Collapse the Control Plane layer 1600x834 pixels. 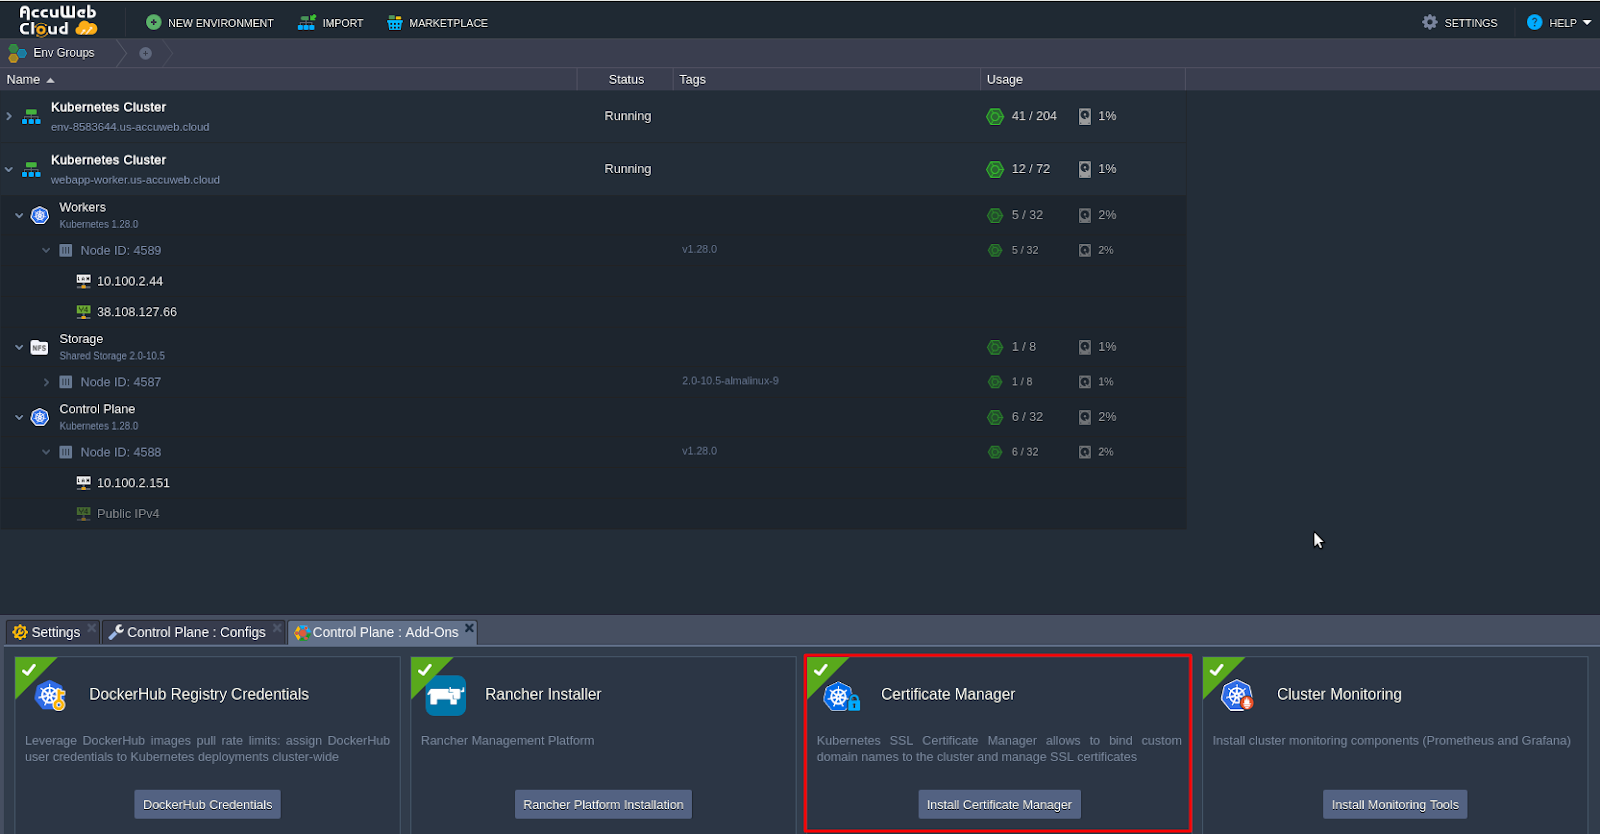(19, 417)
